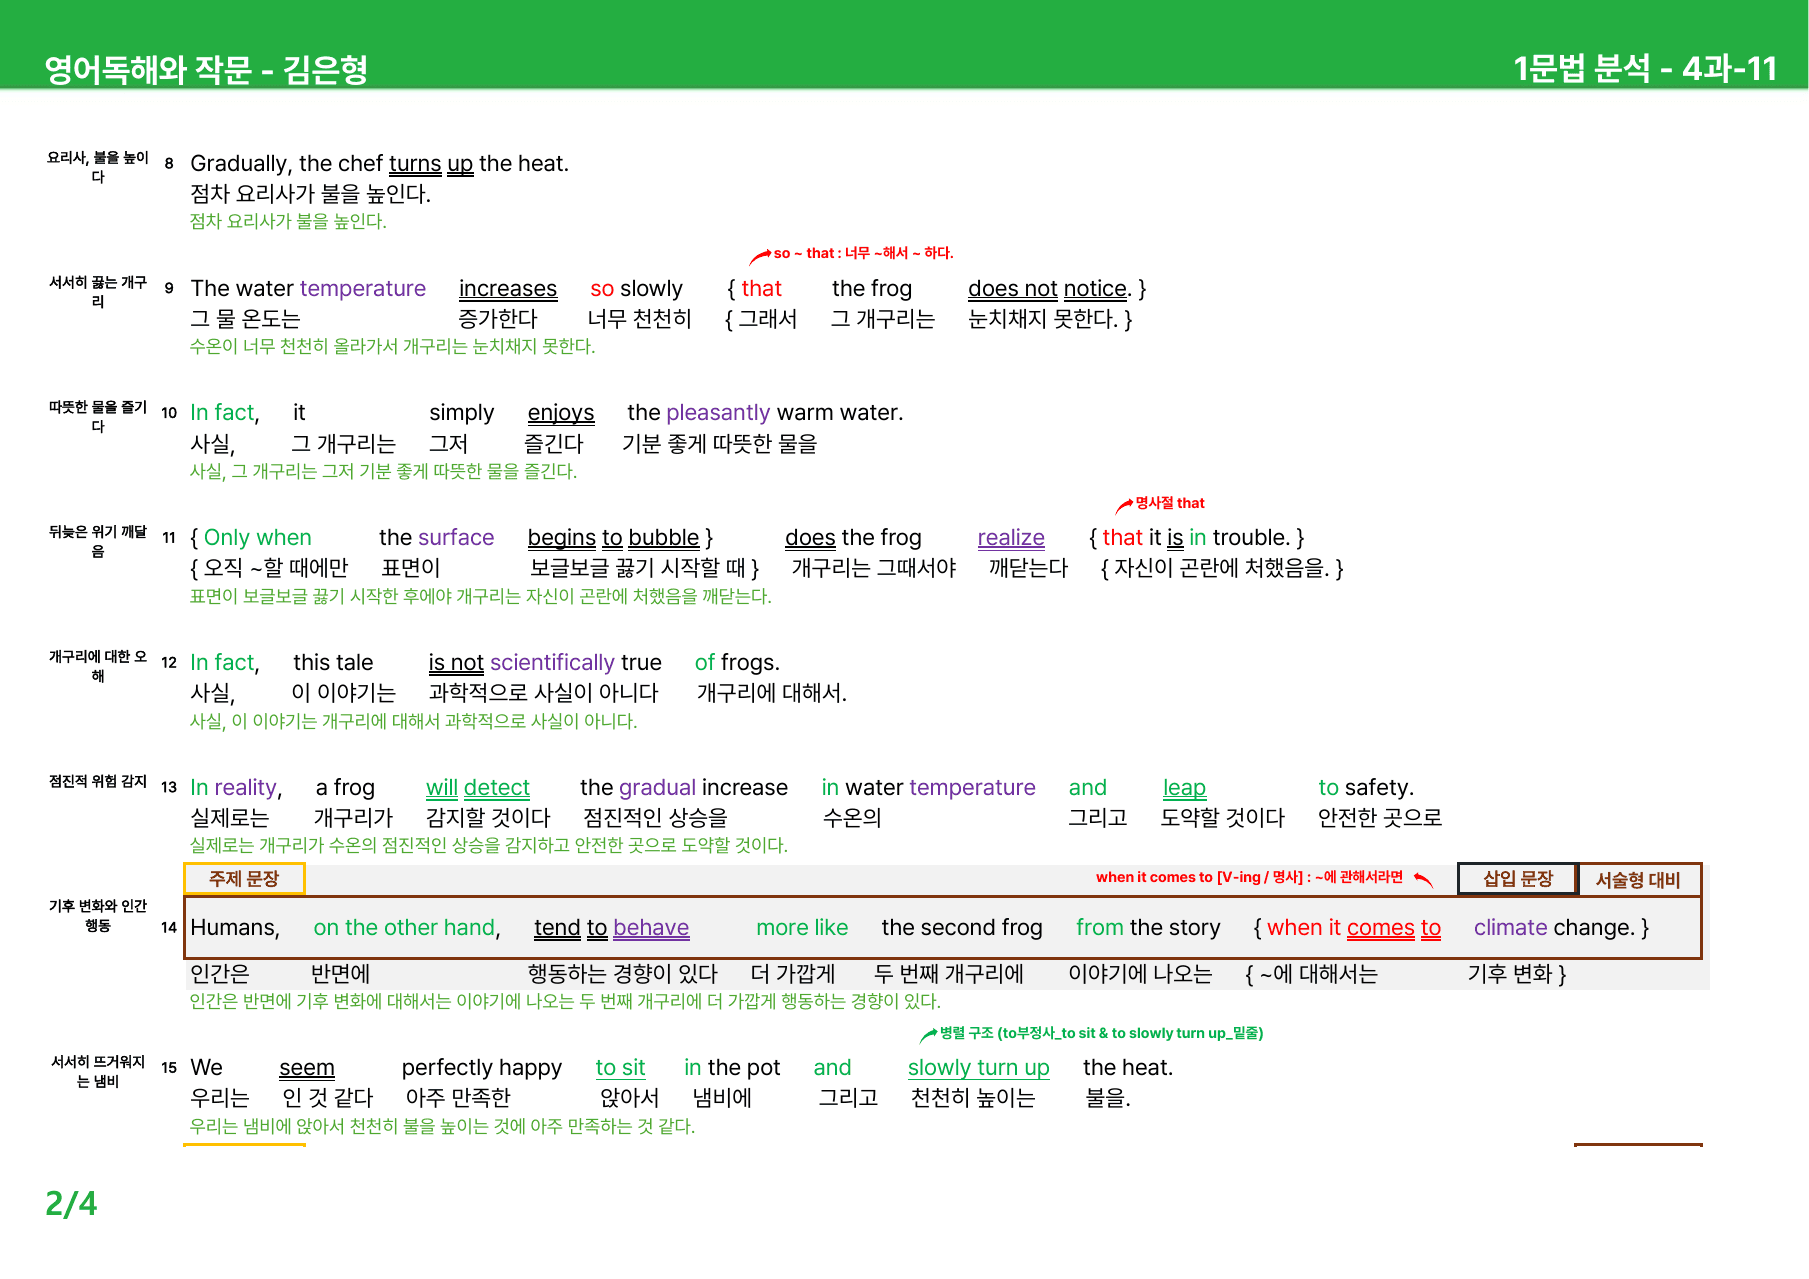This screenshot has width=1809, height=1279.
Task: Click the red word 'that' in sentence 9
Action: (761, 288)
